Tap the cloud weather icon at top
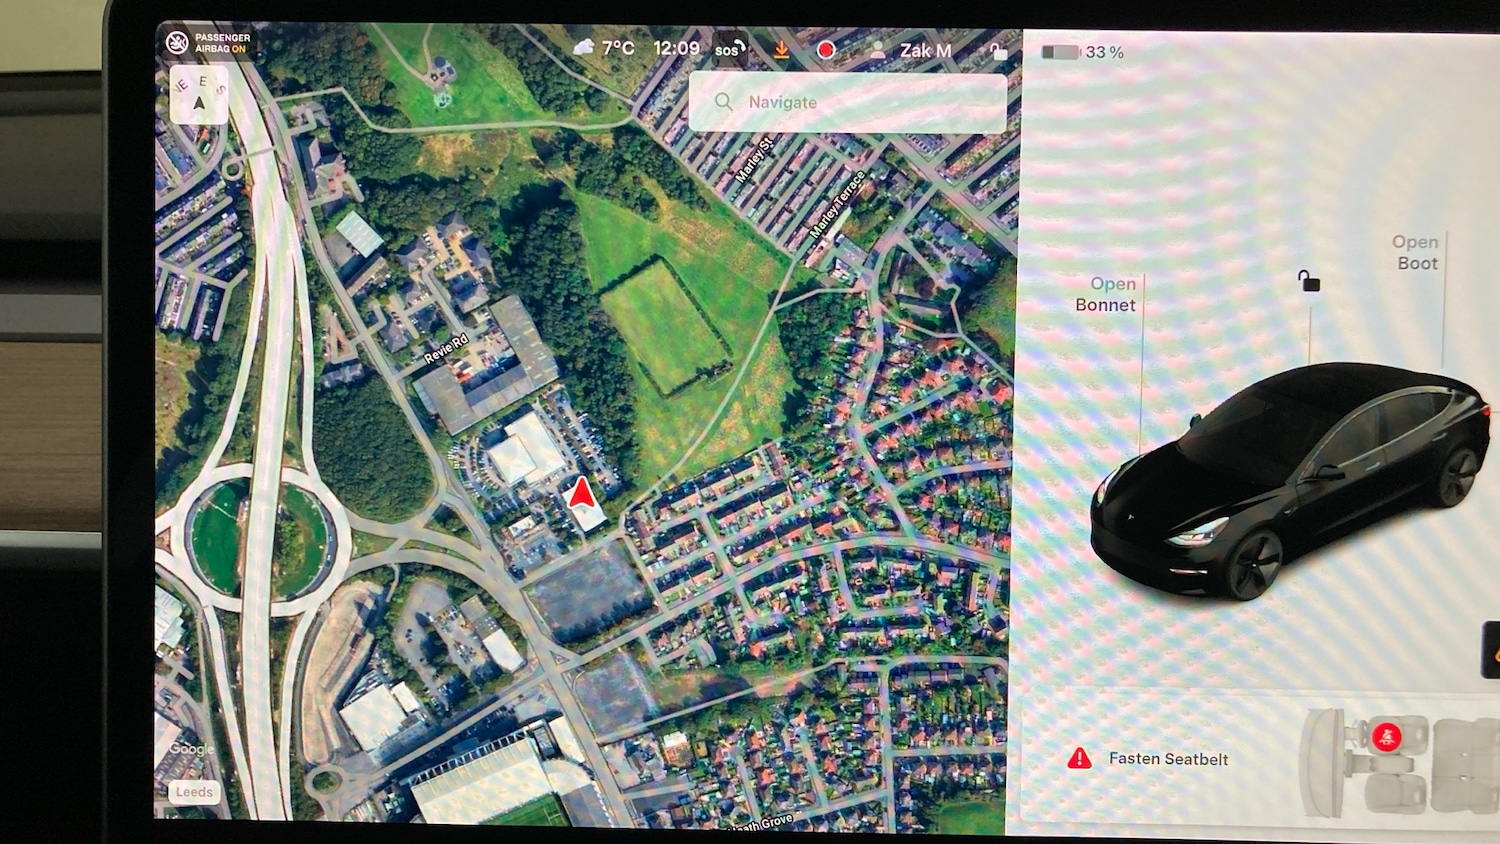The width and height of the screenshot is (1500, 844). (x=584, y=47)
